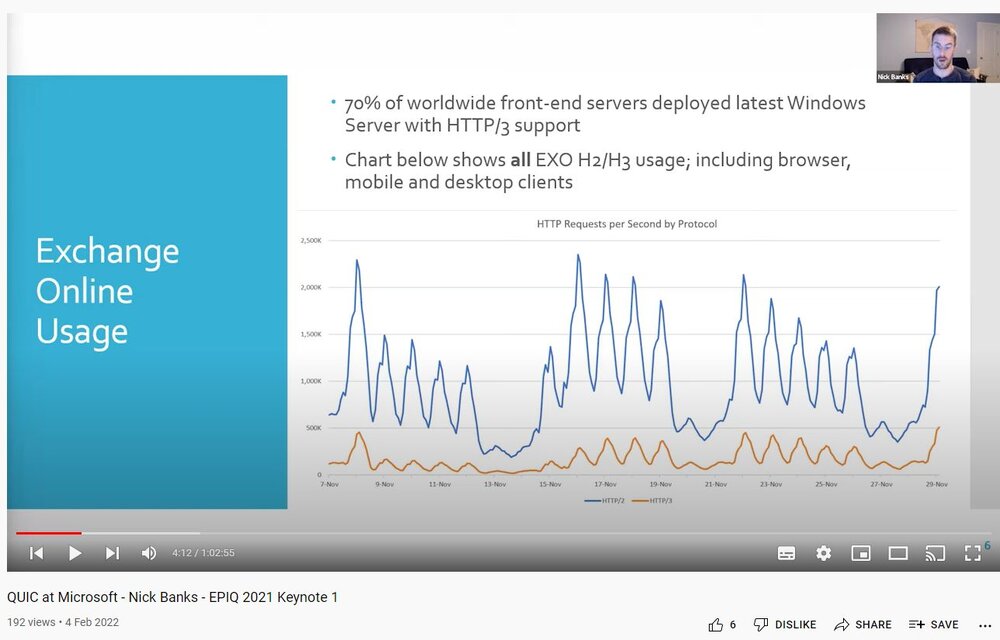Click the video time display 4:12 / 1:02:55

pyautogui.click(x=203, y=553)
